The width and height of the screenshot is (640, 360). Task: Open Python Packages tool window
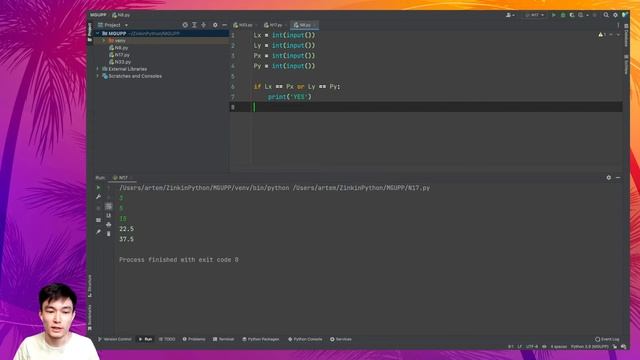(x=261, y=339)
